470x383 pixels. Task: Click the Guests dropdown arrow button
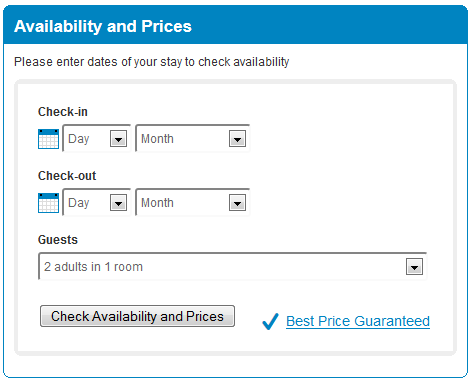(414, 267)
